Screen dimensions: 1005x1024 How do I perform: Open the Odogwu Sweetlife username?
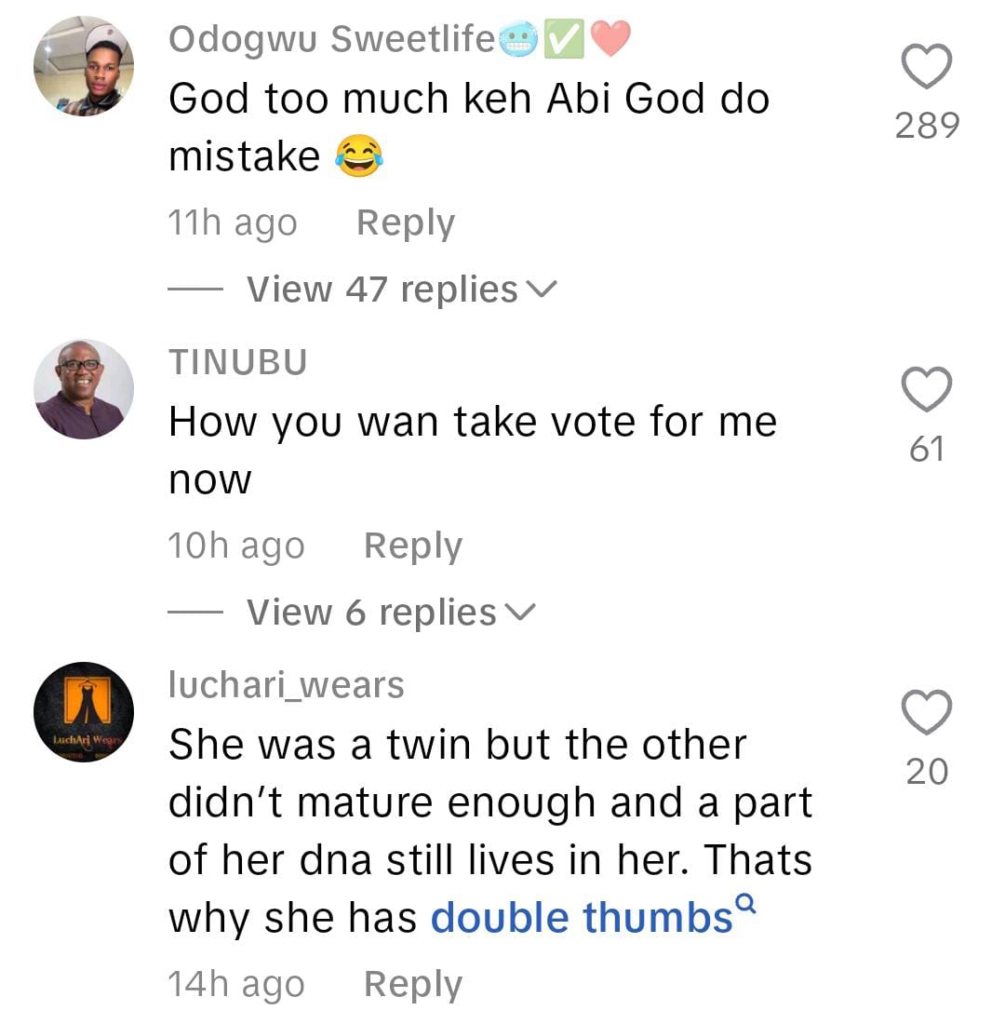click(332, 39)
